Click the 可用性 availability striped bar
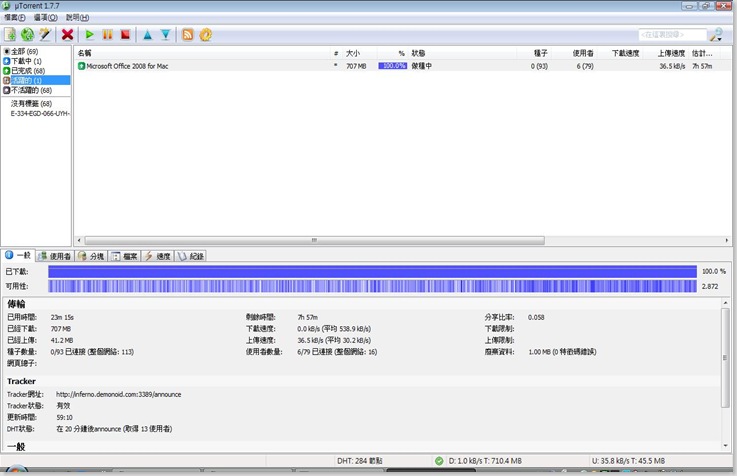This screenshot has width=737, height=476. (372, 286)
